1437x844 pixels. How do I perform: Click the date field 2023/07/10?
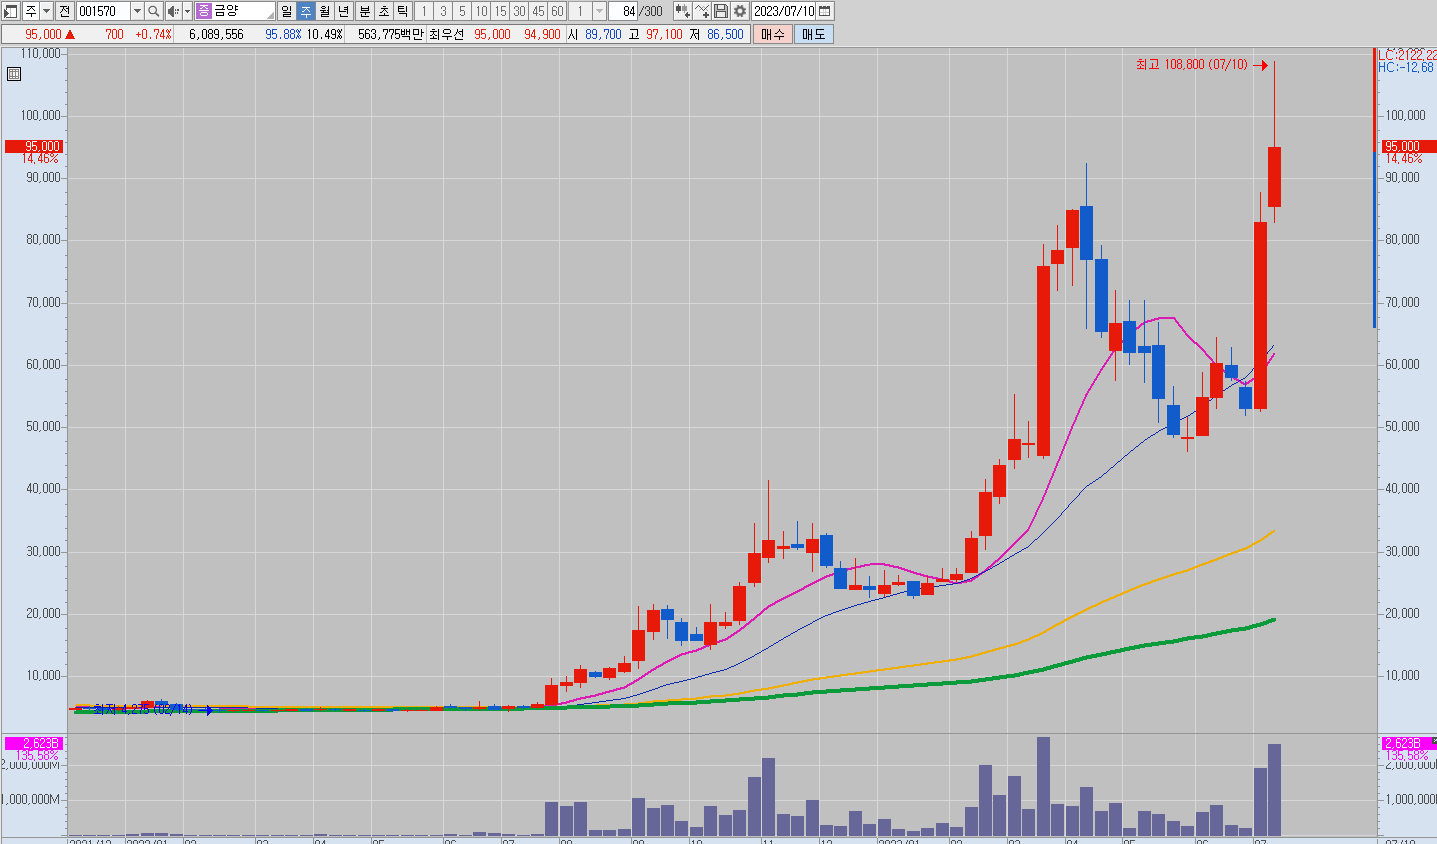click(x=784, y=11)
